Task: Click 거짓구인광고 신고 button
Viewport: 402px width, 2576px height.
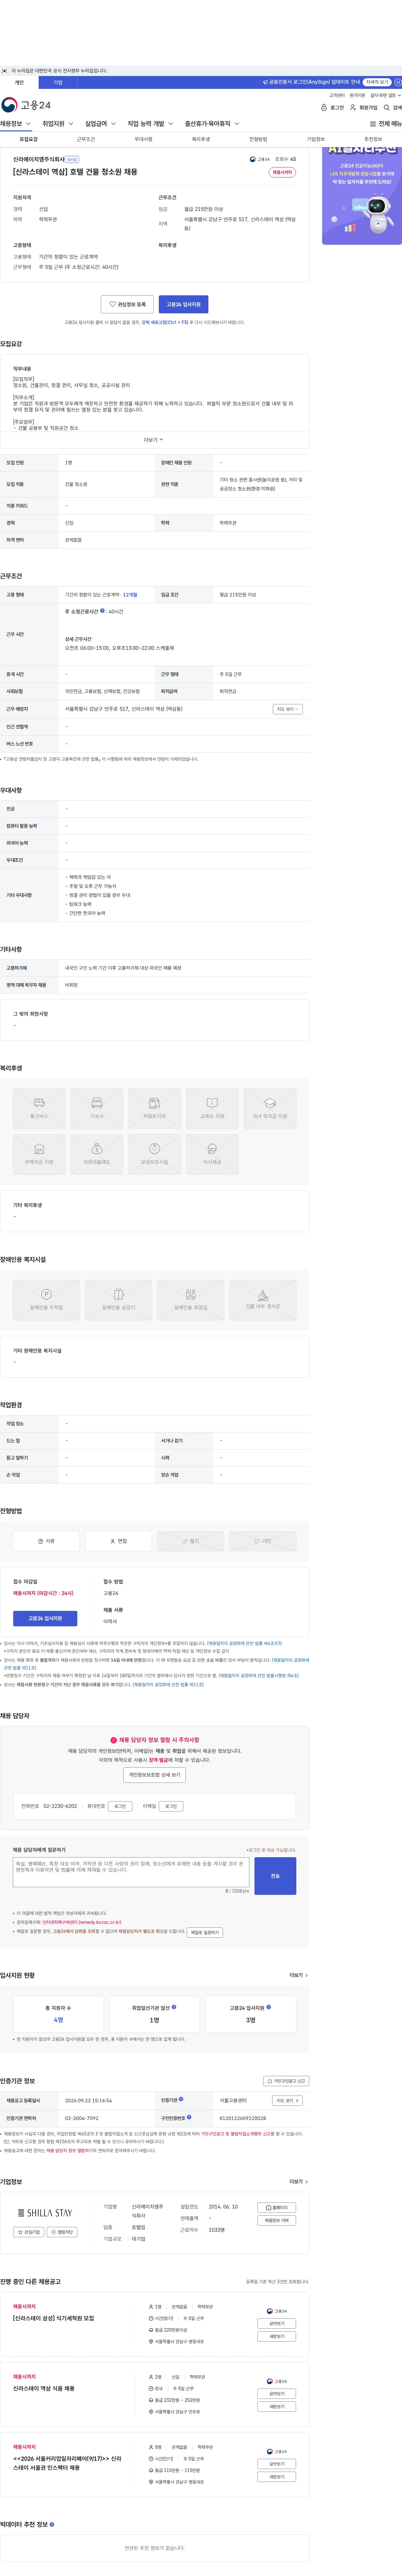Action: click(286, 2081)
